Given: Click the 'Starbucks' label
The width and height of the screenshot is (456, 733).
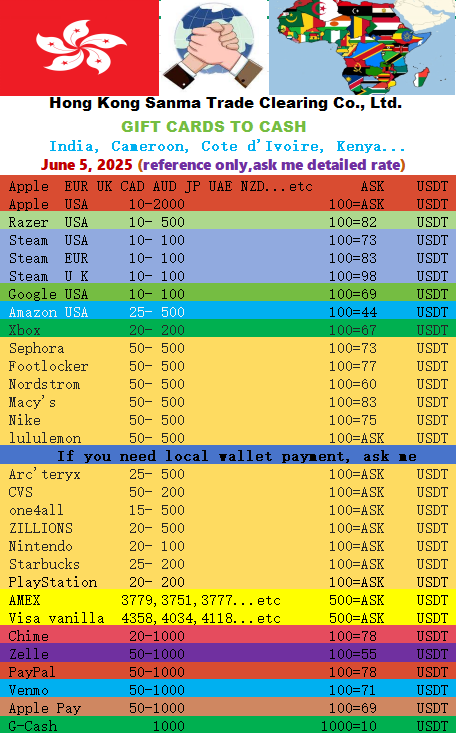Looking at the screenshot, I should tap(44, 564).
